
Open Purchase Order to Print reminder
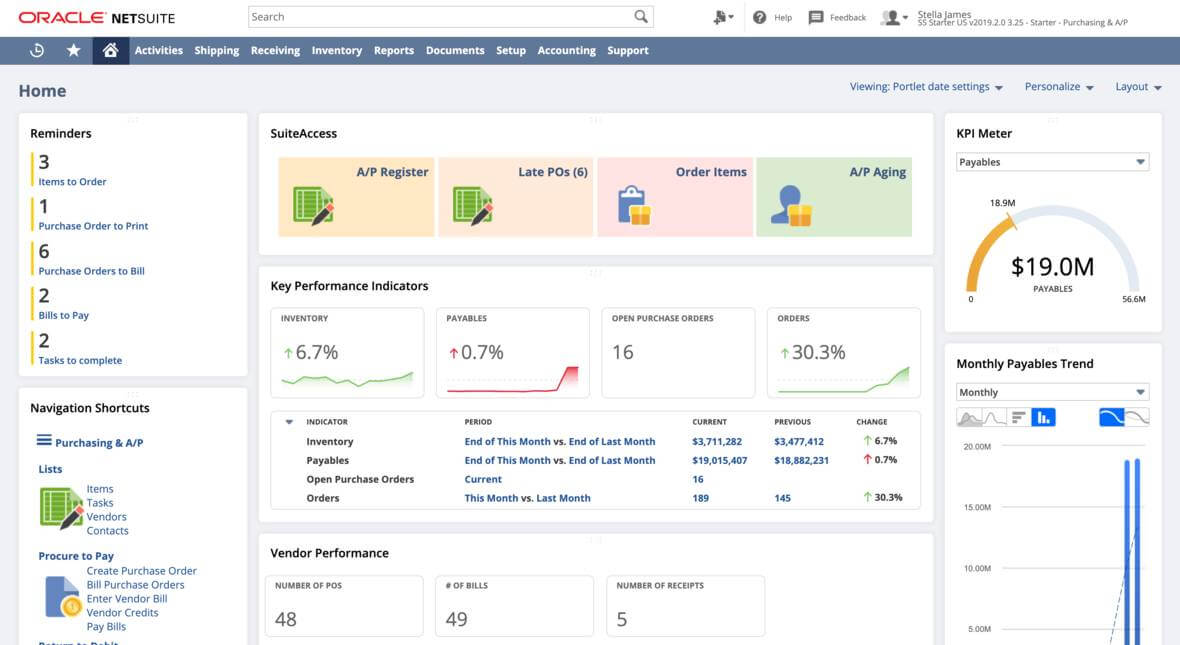click(x=93, y=226)
